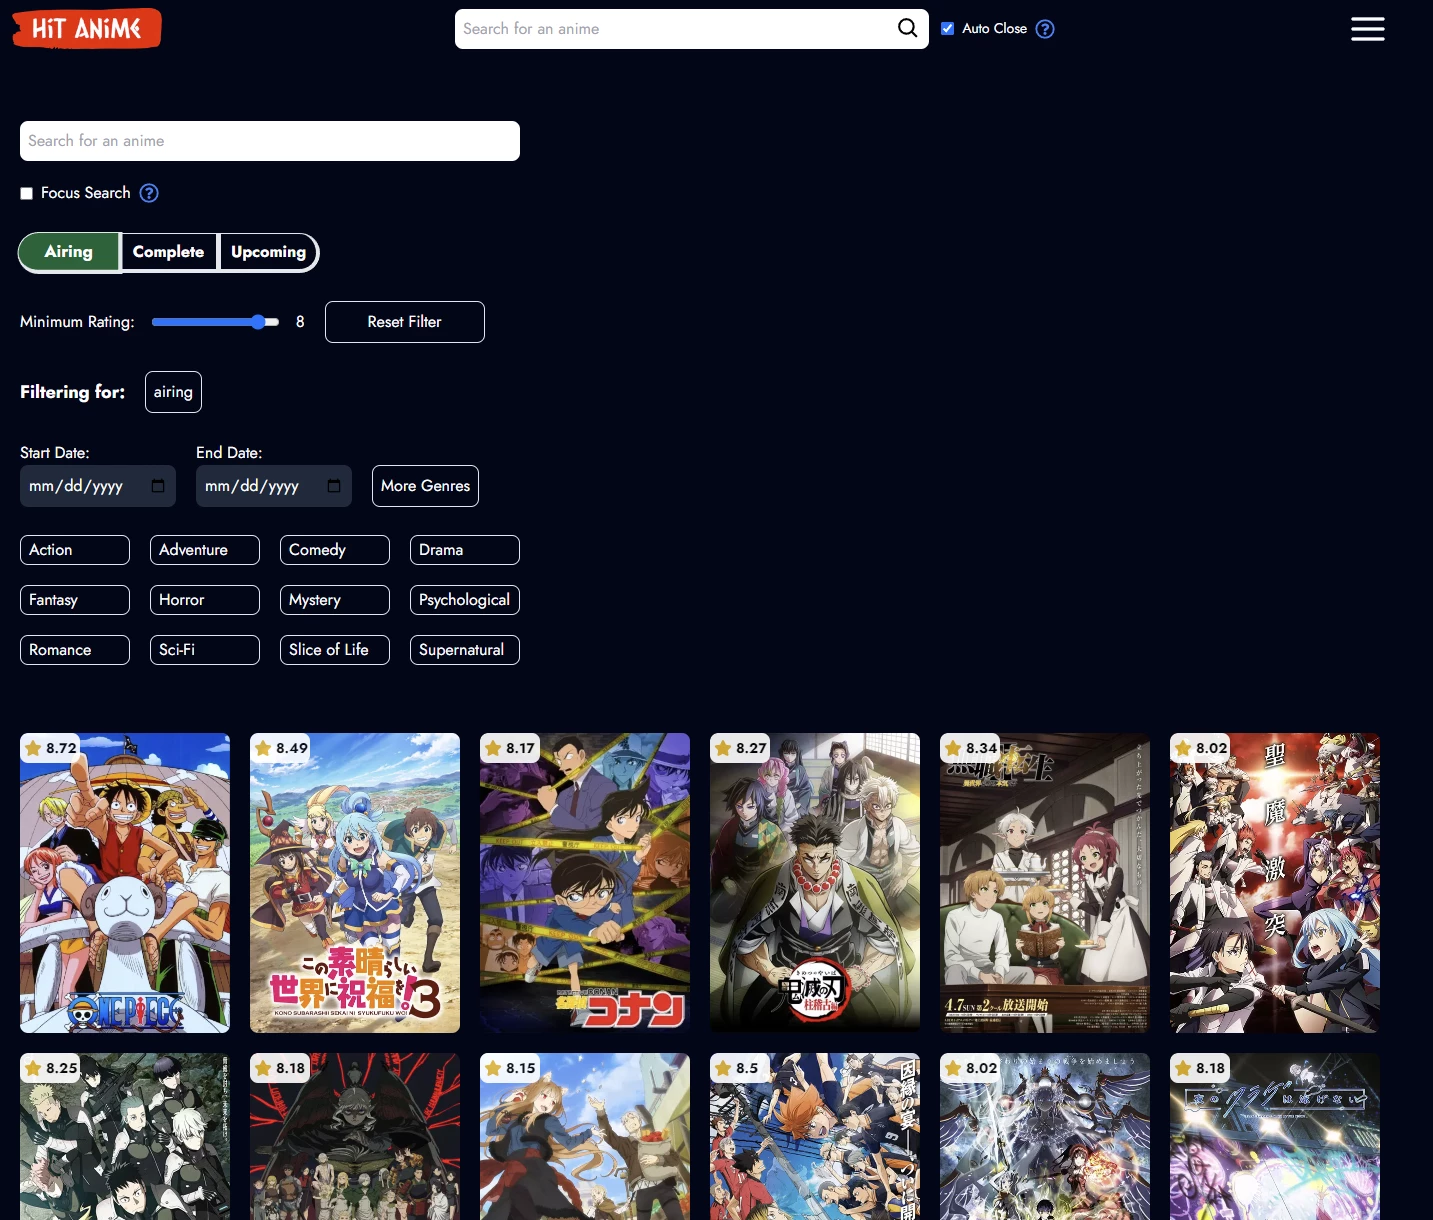Open the purple jellyfish poster rated 8.18
The width and height of the screenshot is (1433, 1220).
[1275, 1136]
